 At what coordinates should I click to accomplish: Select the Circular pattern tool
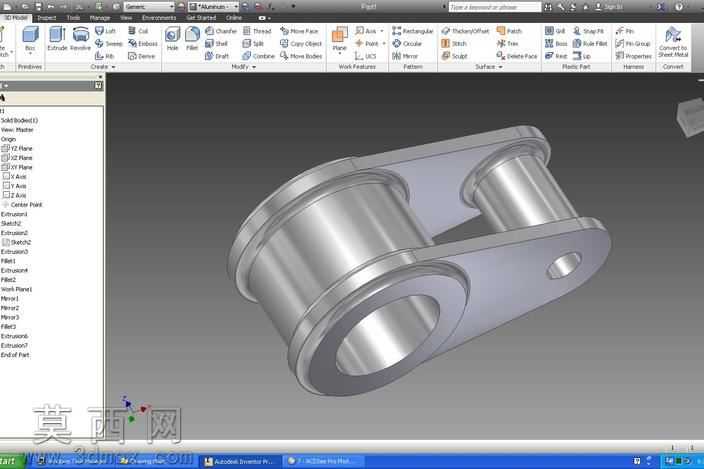tap(407, 44)
